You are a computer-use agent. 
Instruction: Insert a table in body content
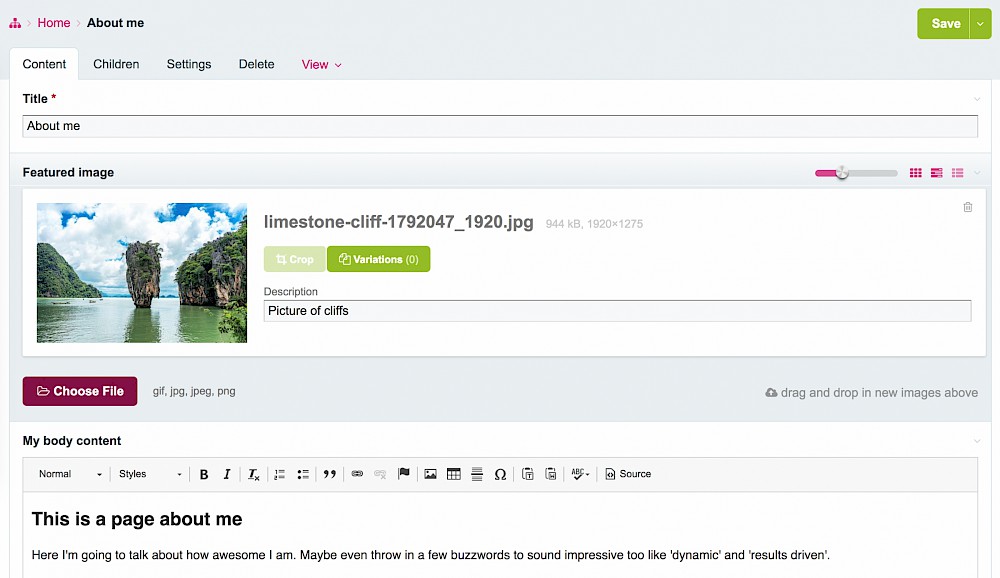click(x=454, y=474)
